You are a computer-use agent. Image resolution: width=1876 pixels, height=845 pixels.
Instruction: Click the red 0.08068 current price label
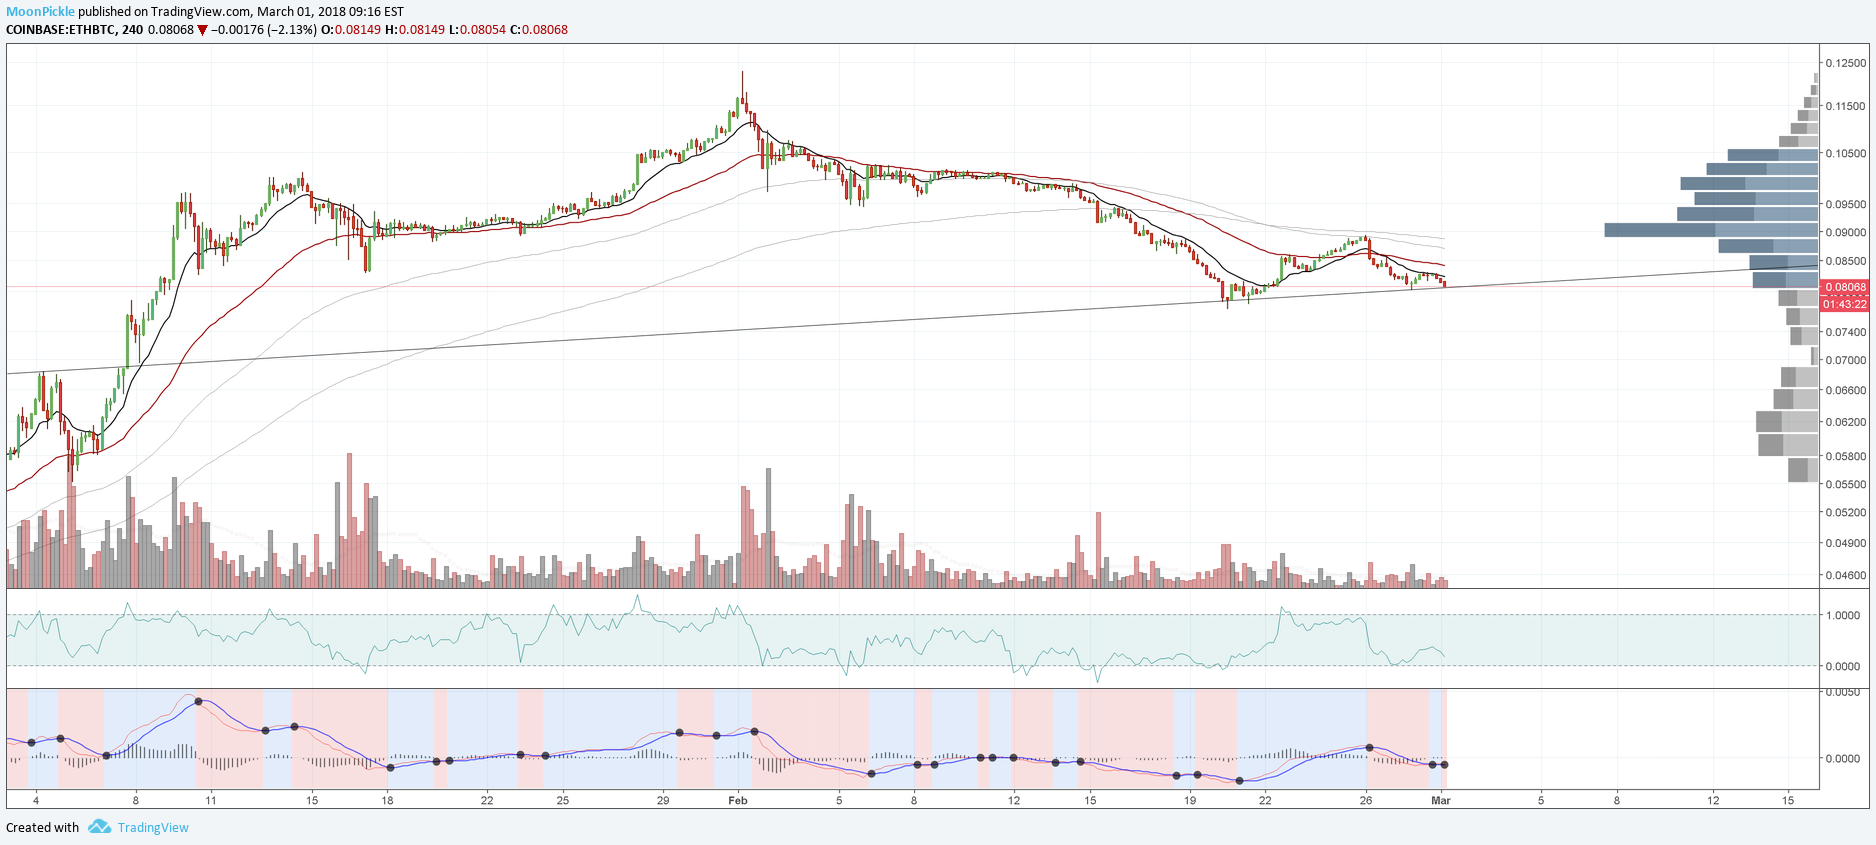pyautogui.click(x=1845, y=287)
